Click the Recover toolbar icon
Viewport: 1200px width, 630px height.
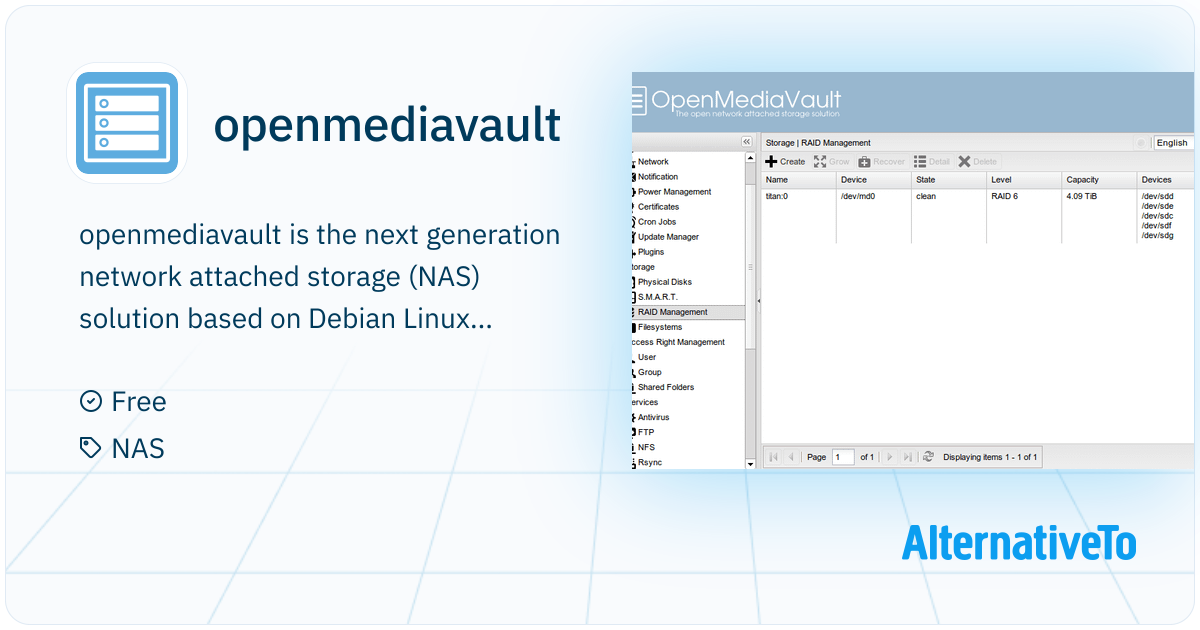[x=864, y=161]
